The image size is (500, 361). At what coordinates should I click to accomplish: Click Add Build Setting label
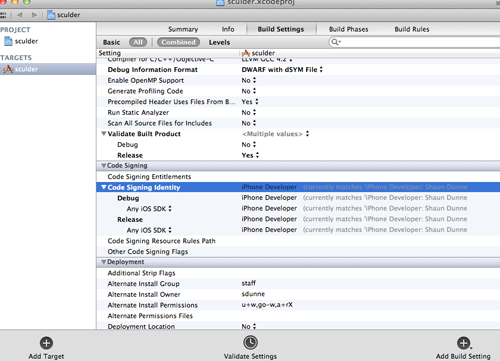click(463, 356)
